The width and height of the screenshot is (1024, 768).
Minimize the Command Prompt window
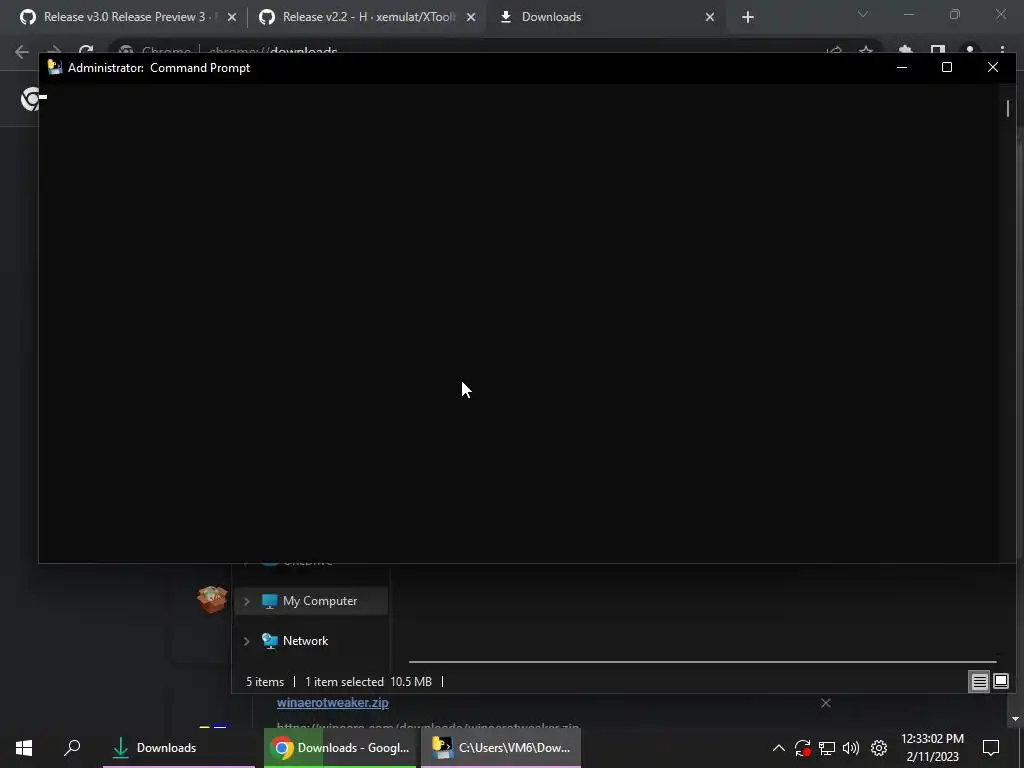click(902, 67)
